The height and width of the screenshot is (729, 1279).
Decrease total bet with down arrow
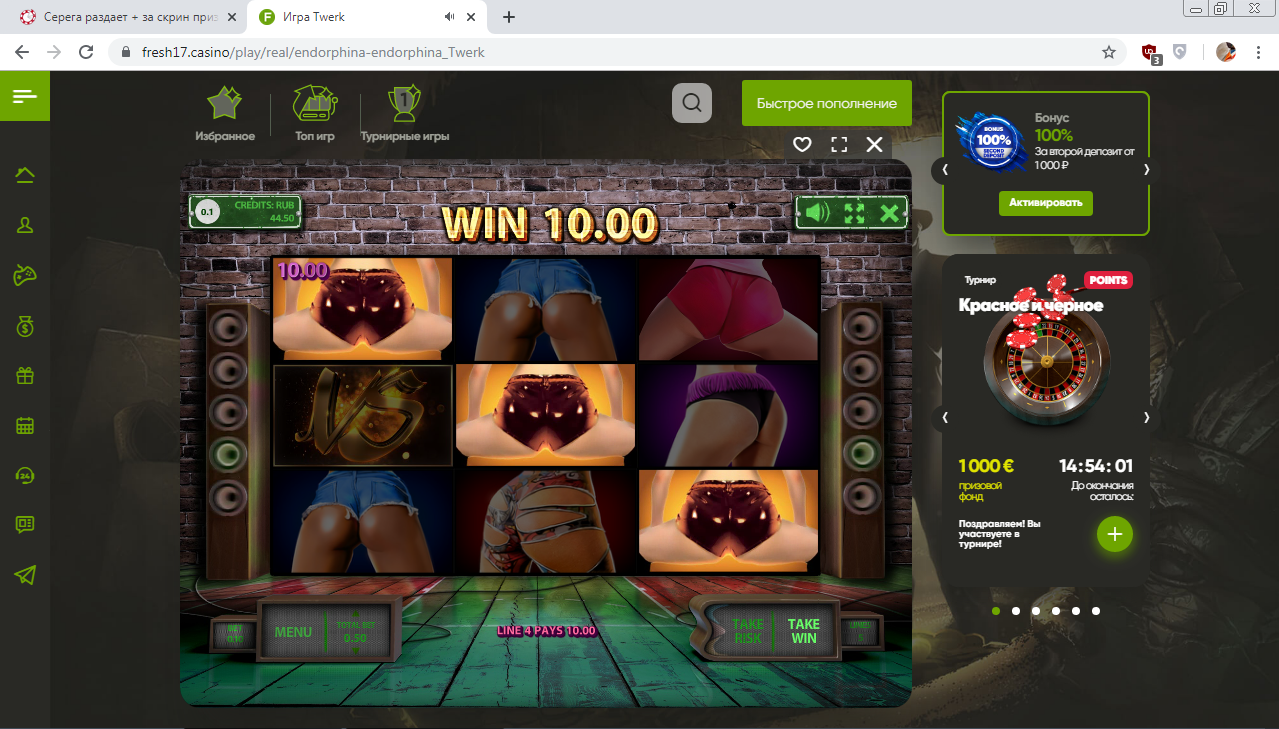(355, 651)
